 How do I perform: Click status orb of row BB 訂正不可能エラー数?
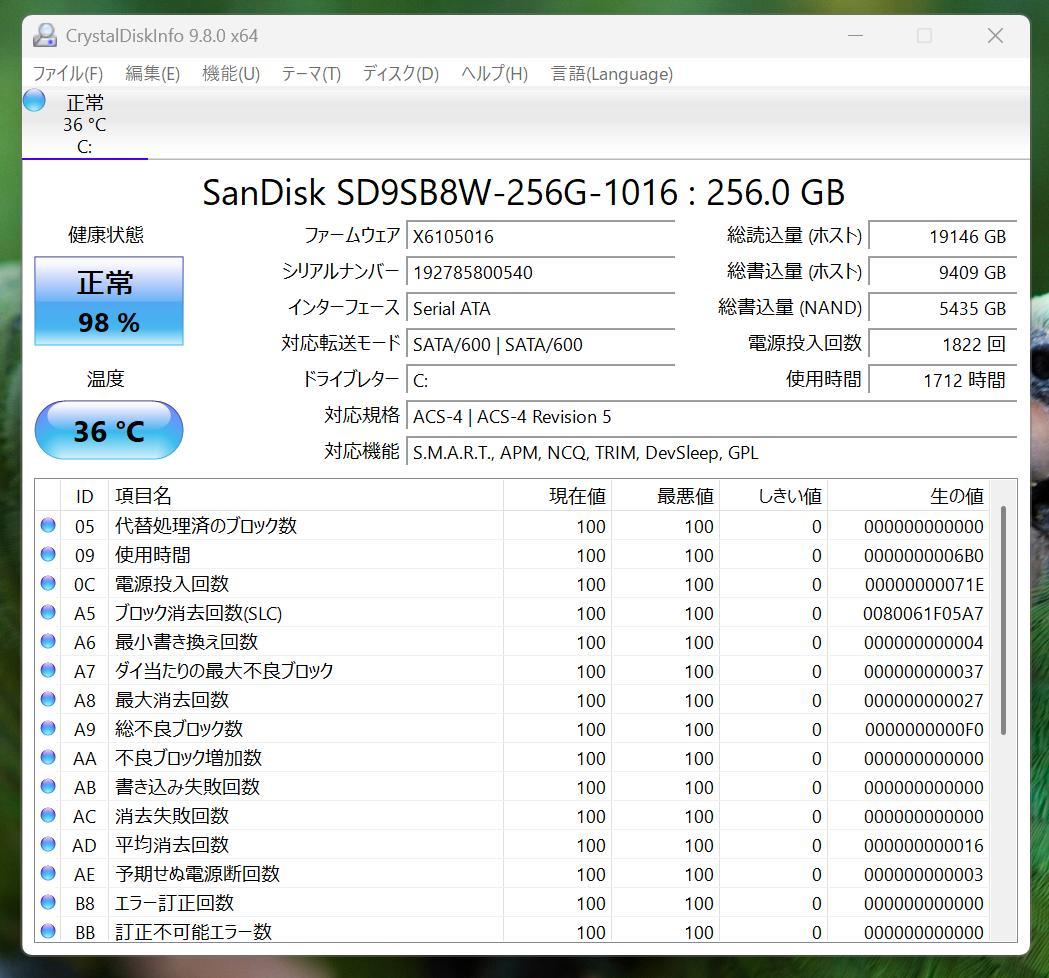48,931
